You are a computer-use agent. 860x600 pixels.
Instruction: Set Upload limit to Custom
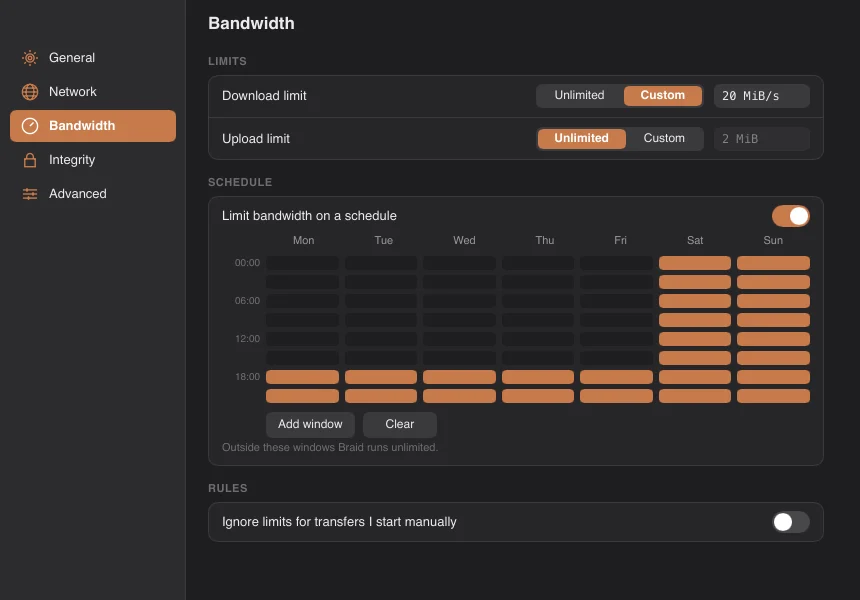664,138
